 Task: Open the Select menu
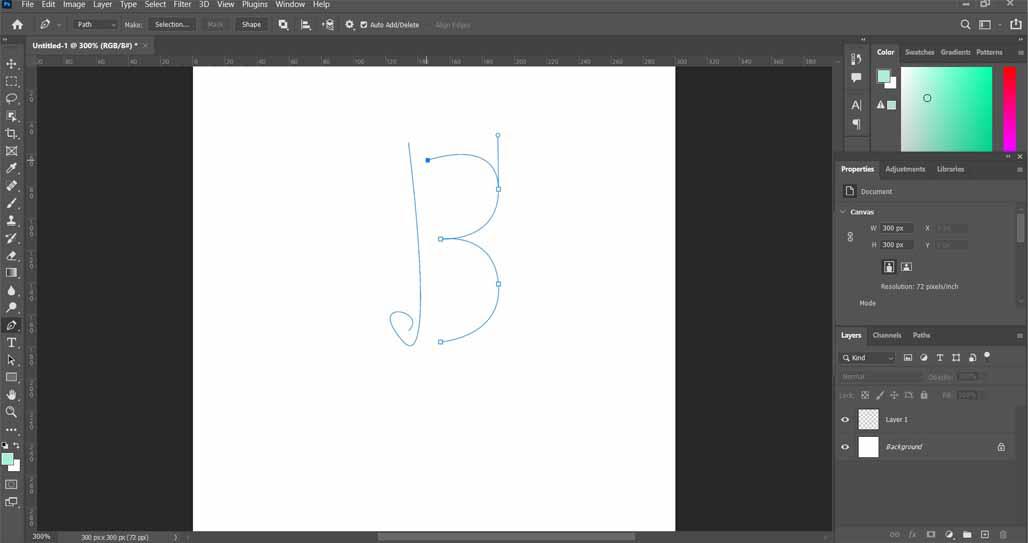(x=155, y=5)
